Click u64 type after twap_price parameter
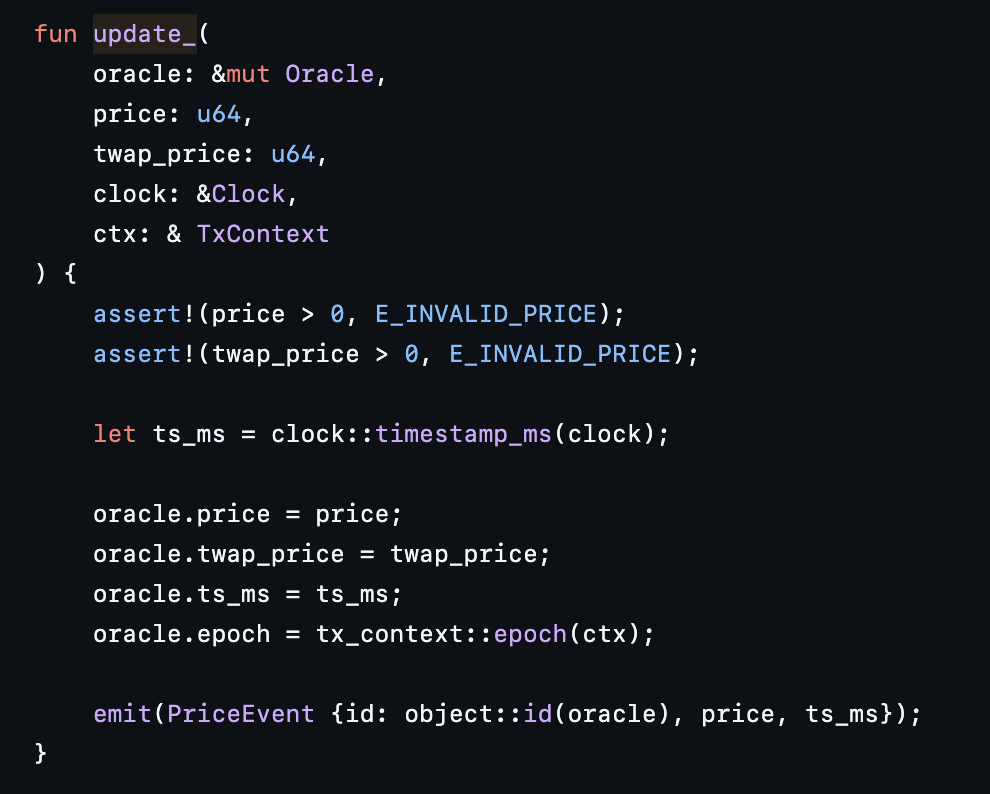 click(293, 154)
